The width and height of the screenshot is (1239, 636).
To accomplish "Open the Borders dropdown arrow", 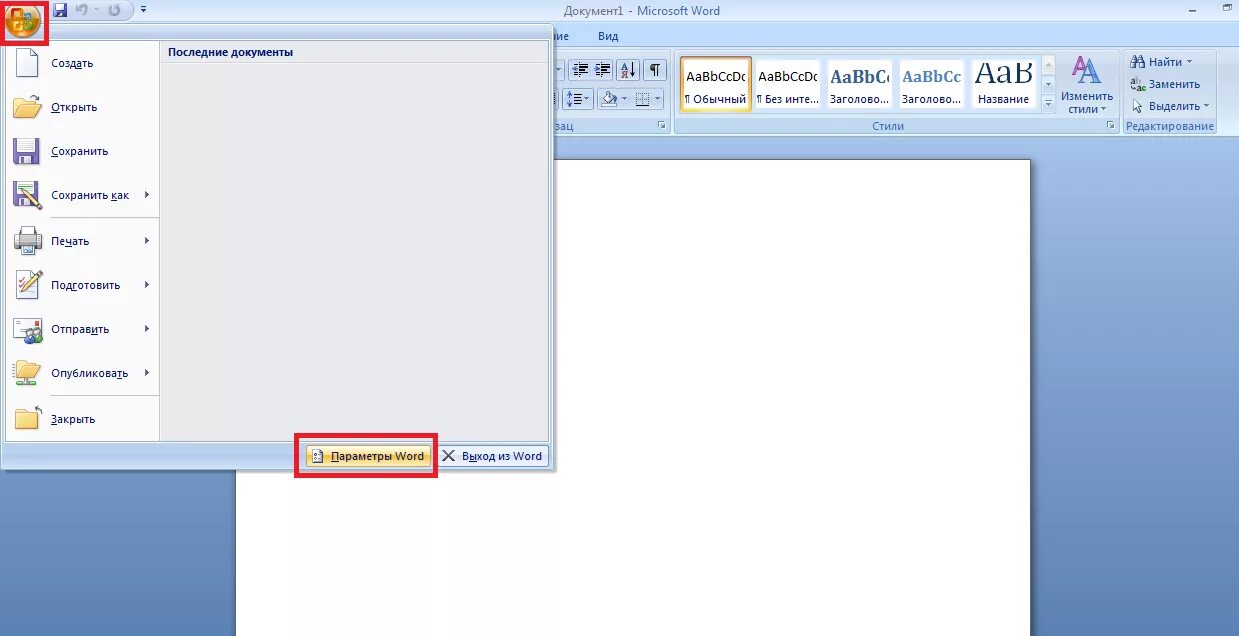I will coord(658,99).
